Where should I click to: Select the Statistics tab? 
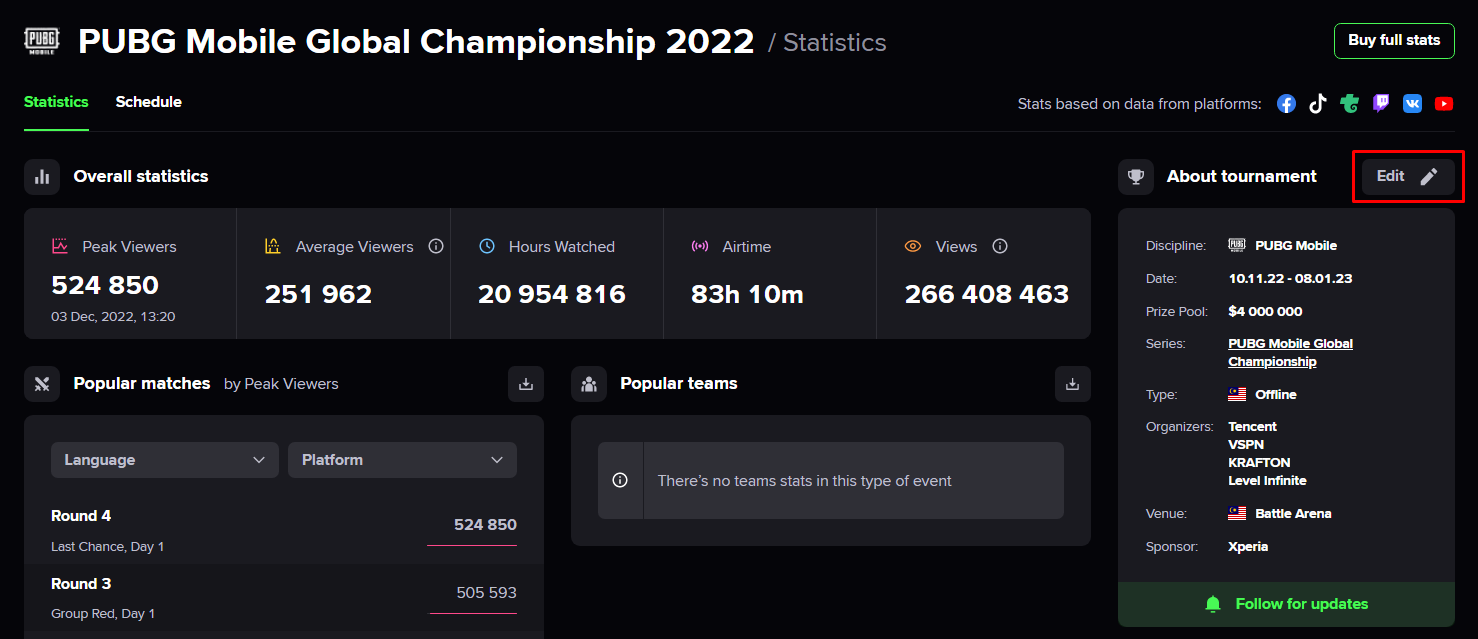click(x=56, y=102)
